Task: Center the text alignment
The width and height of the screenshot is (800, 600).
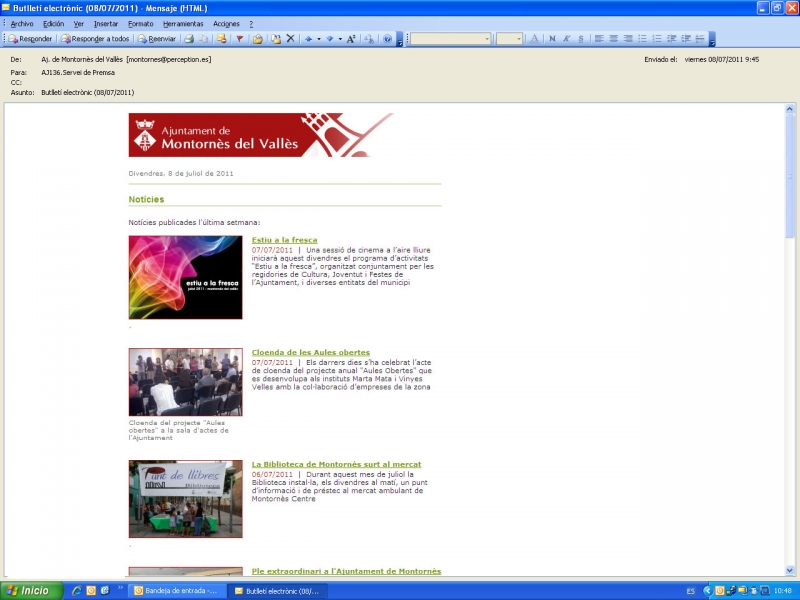Action: click(613, 39)
